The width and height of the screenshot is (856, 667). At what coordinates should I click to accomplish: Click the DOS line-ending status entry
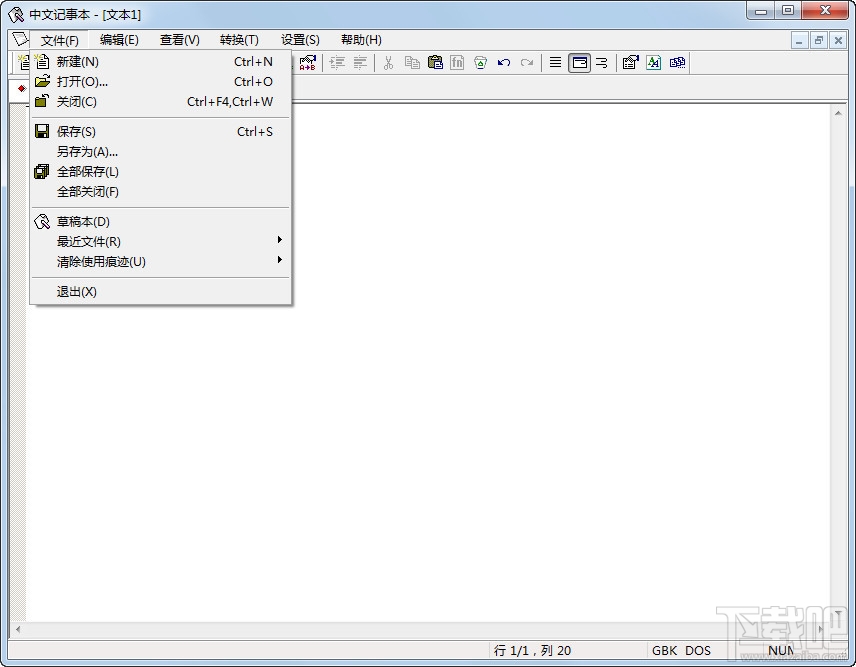(698, 651)
